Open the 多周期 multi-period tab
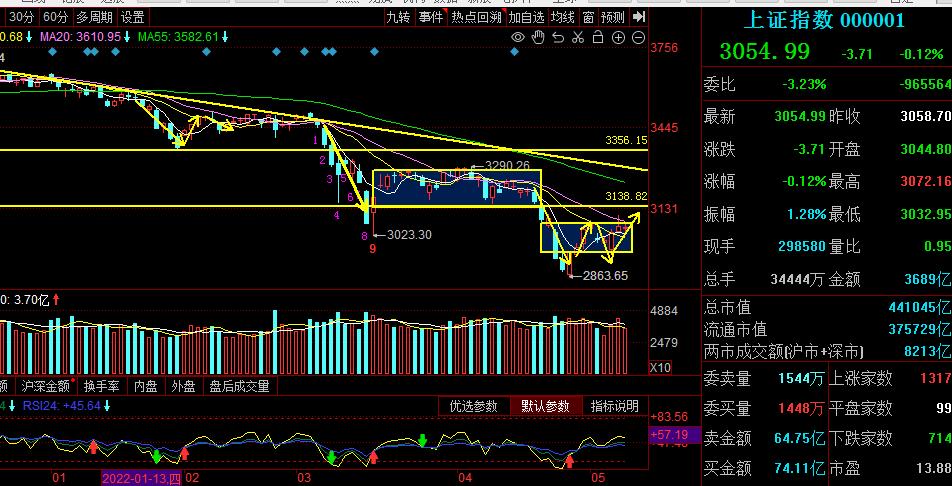Image resolution: width=952 pixels, height=486 pixels. click(x=95, y=17)
